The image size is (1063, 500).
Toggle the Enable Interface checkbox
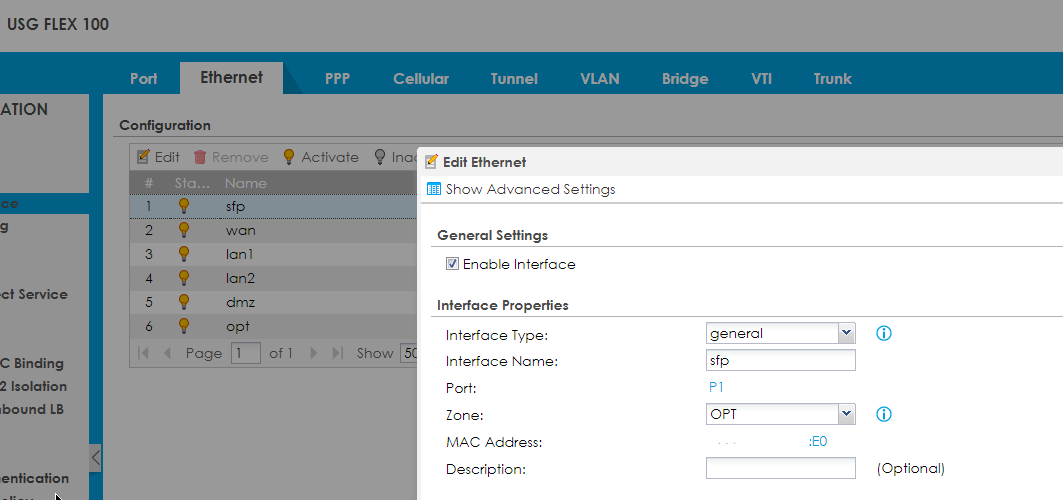point(453,265)
